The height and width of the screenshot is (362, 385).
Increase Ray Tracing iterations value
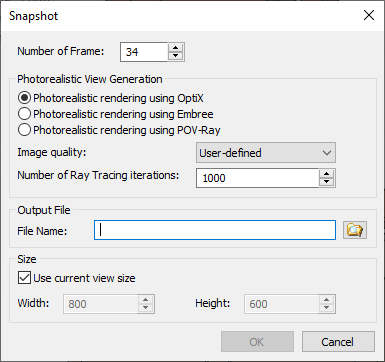tap(327, 174)
